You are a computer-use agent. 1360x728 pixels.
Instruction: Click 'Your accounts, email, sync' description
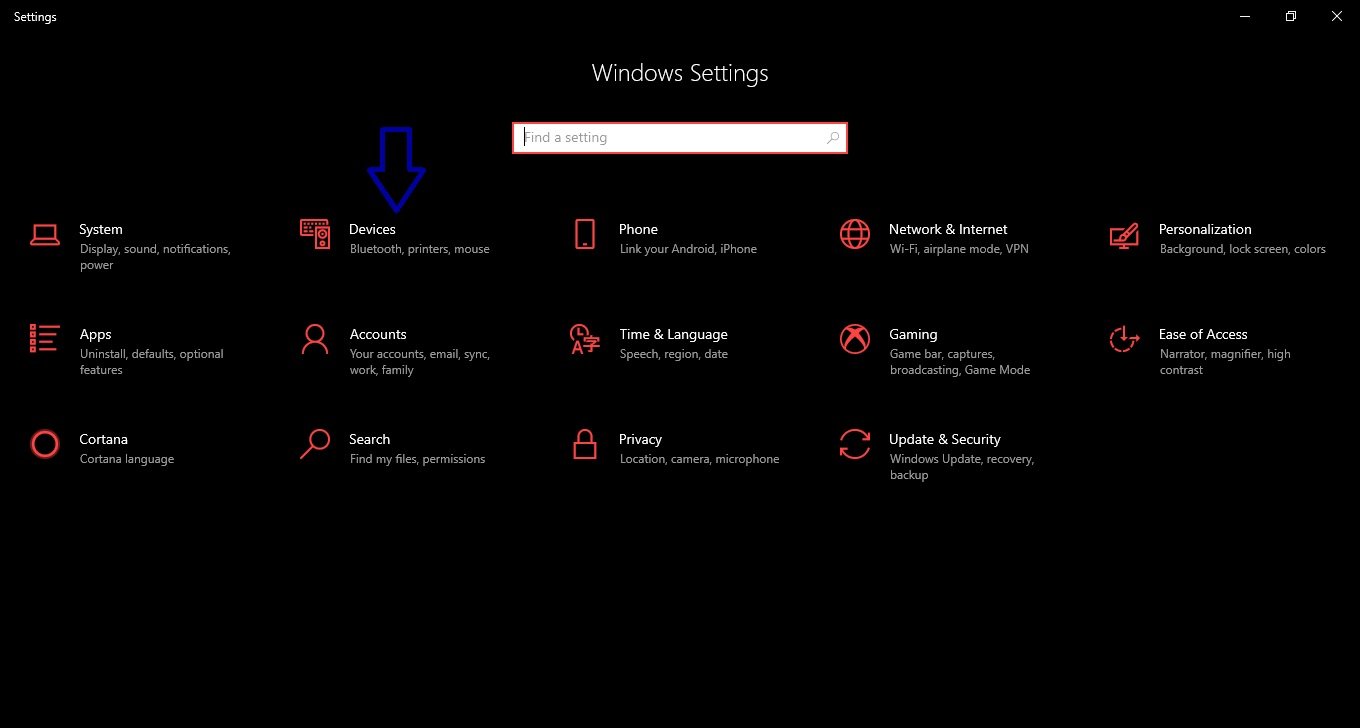click(x=419, y=362)
